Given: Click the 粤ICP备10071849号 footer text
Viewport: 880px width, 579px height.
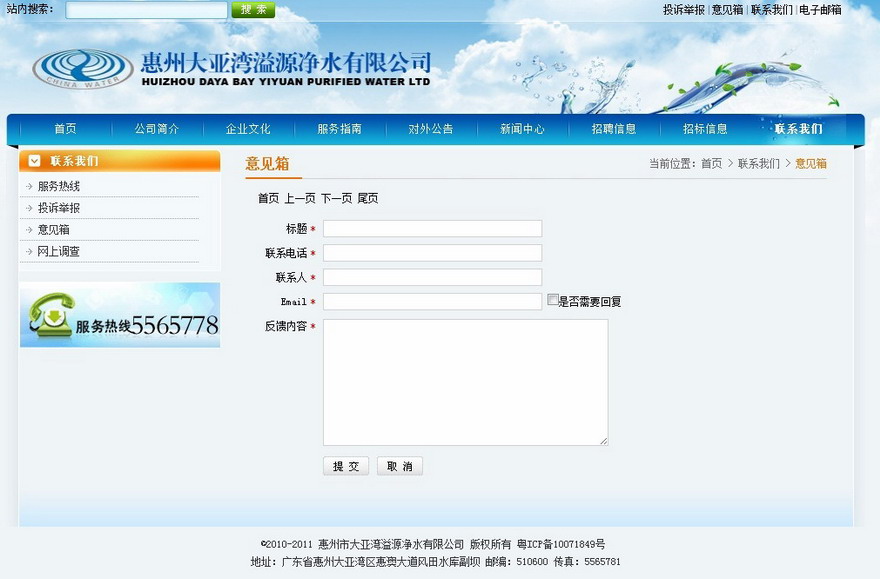Looking at the screenshot, I should [x=561, y=544].
